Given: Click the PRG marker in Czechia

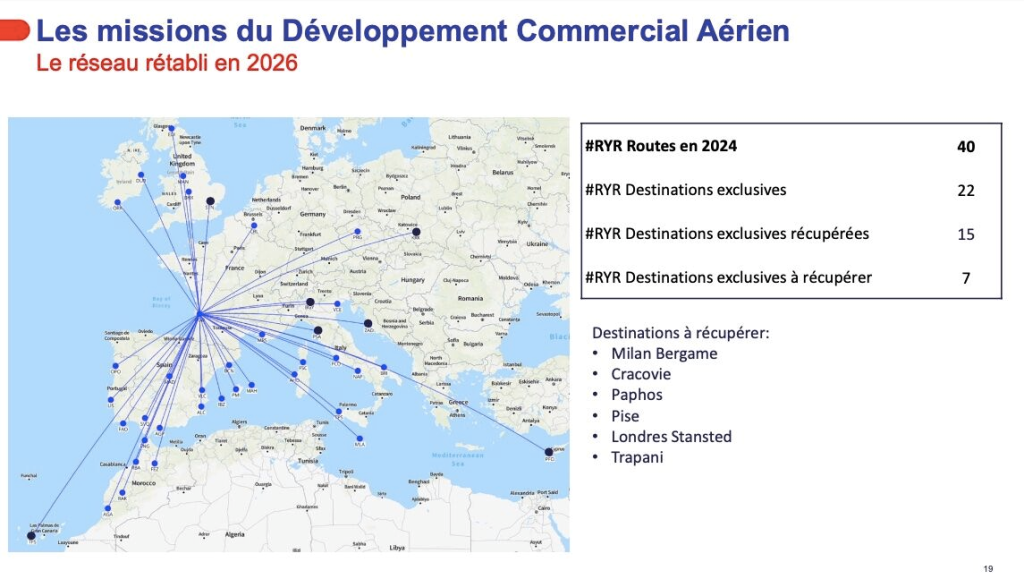Looking at the screenshot, I should click(357, 232).
